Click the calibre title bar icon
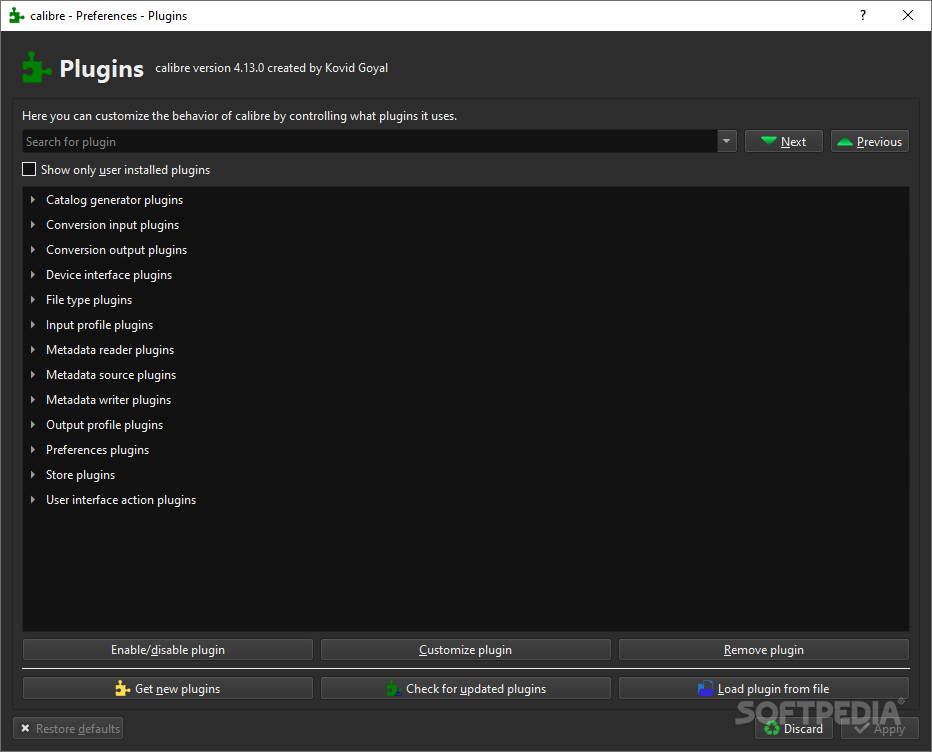 [17, 15]
